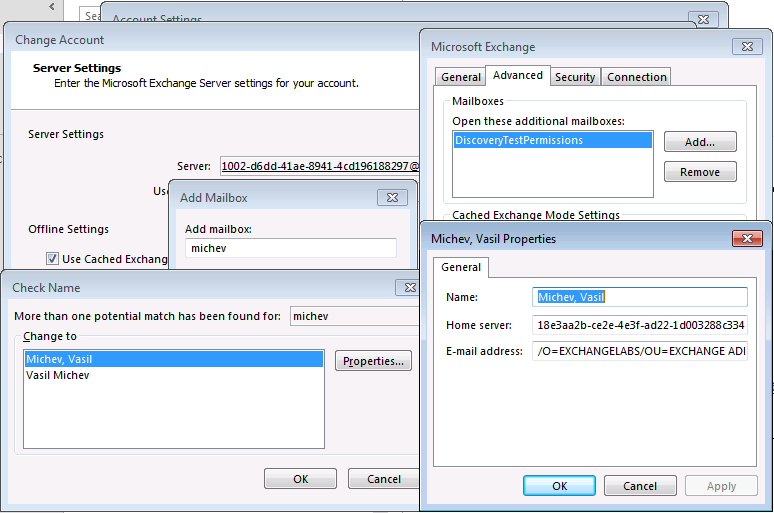The height and width of the screenshot is (513, 774).
Task: Click Cancel in Michev, Vasil Properties
Action: point(640,486)
